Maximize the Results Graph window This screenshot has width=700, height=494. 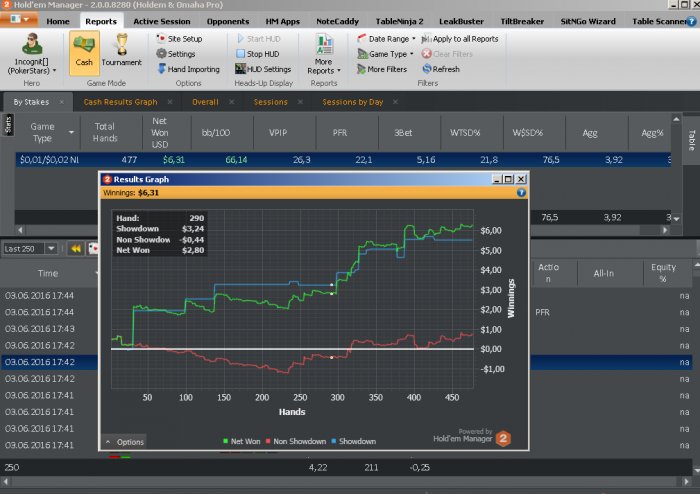point(508,179)
